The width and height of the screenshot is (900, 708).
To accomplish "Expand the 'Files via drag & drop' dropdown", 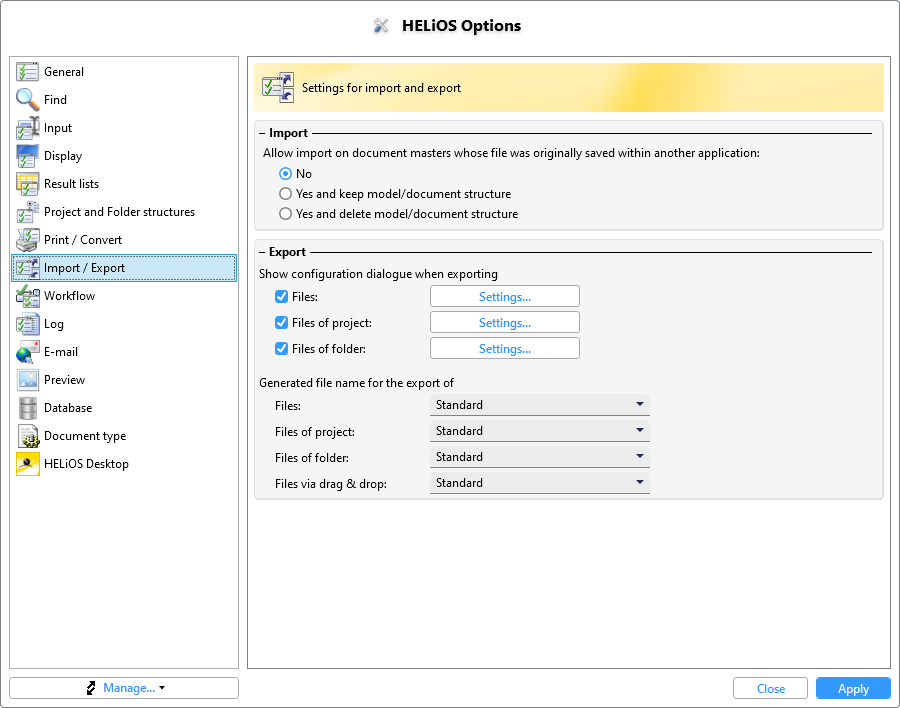I will (x=540, y=483).
